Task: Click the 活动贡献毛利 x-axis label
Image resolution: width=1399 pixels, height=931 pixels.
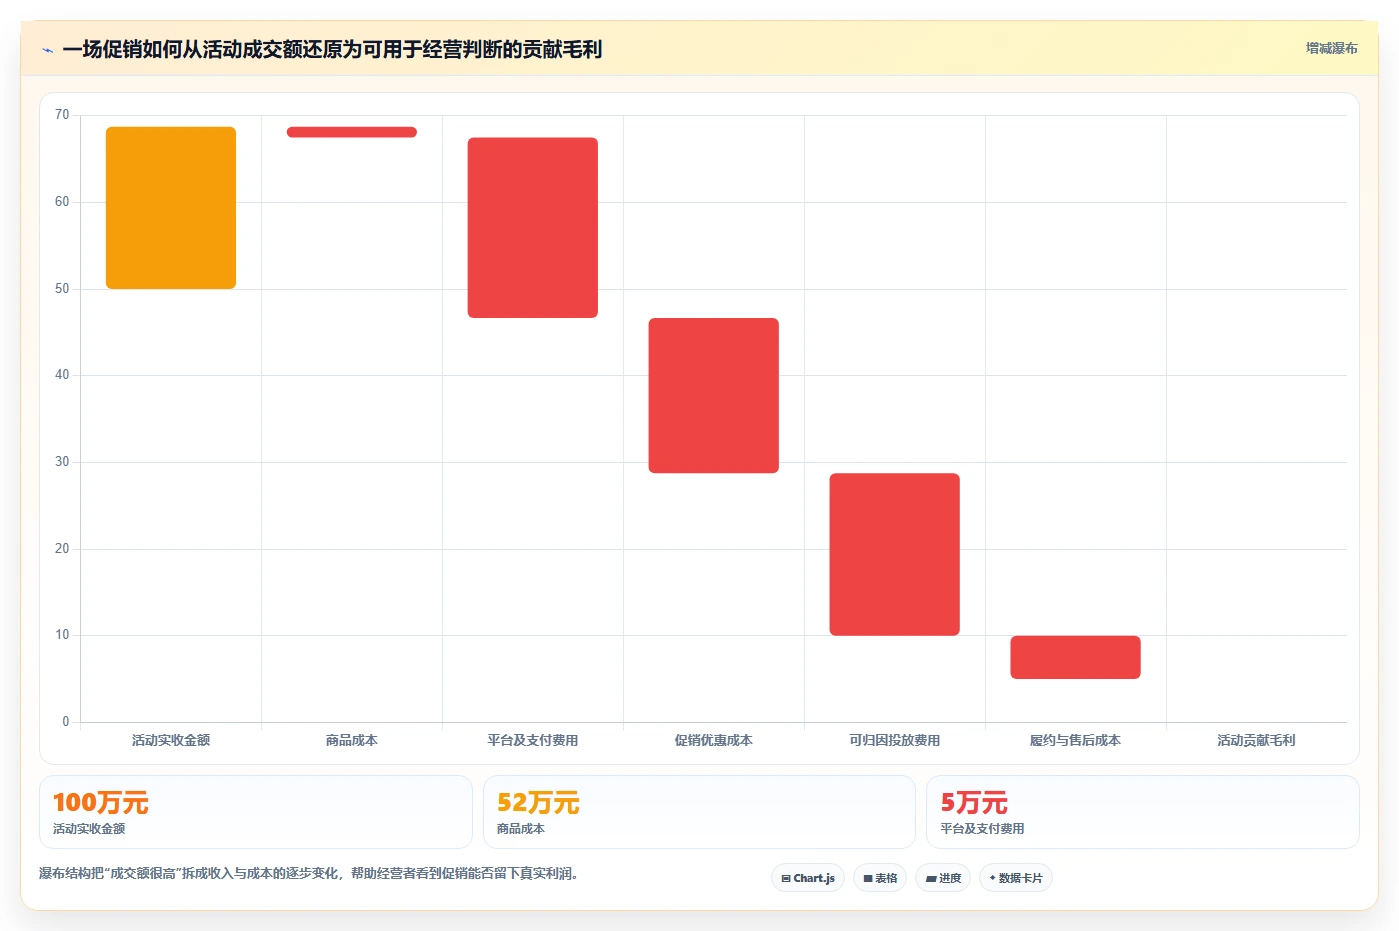Action: 1256,740
